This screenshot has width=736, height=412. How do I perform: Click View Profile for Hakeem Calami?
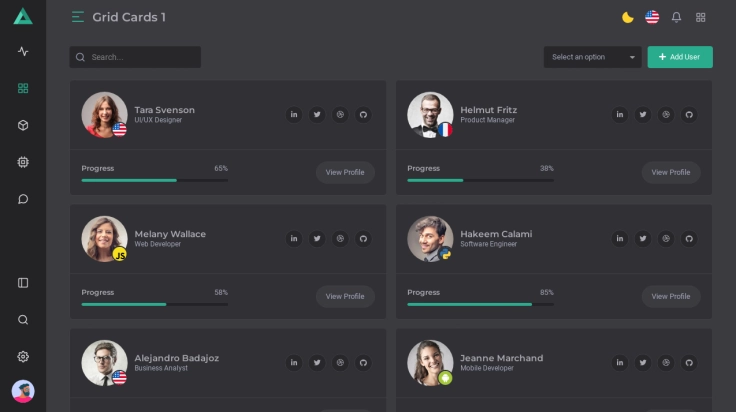click(x=670, y=296)
